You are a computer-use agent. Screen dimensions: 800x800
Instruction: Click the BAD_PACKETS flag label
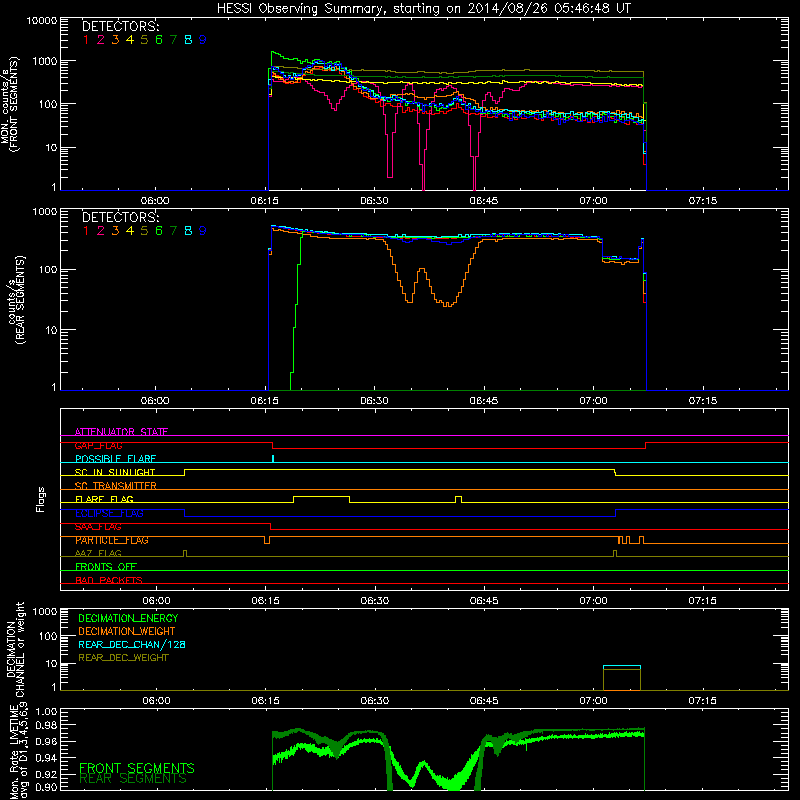109,580
